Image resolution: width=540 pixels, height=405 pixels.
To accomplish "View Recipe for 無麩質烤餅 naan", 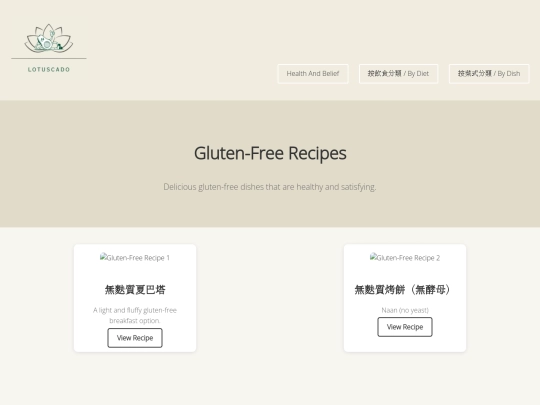I will click(405, 327).
